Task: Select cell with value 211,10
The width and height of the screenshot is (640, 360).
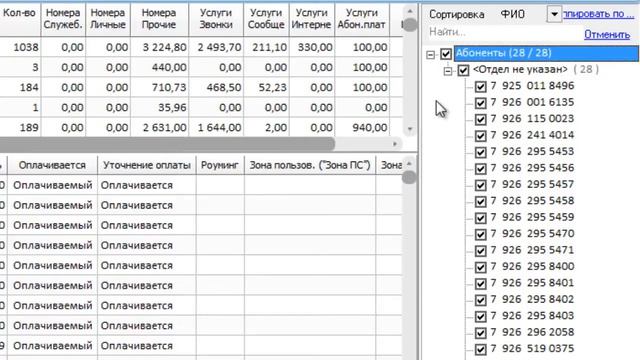Action: point(266,48)
